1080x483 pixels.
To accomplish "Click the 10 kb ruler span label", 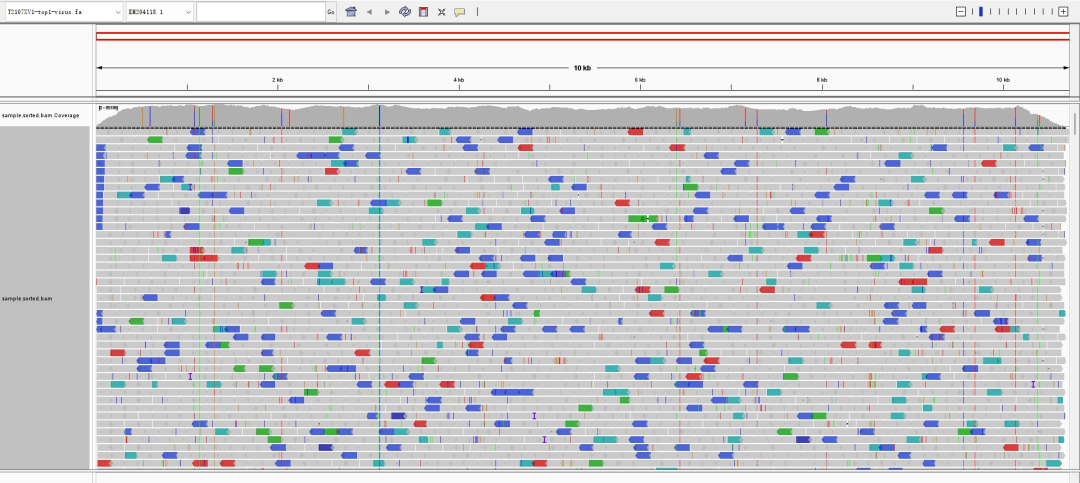I will (582, 68).
